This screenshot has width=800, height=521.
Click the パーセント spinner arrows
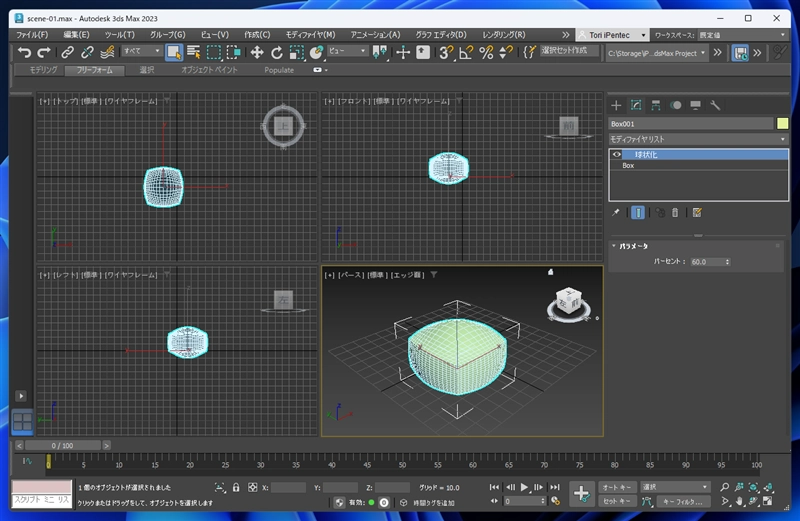click(728, 262)
